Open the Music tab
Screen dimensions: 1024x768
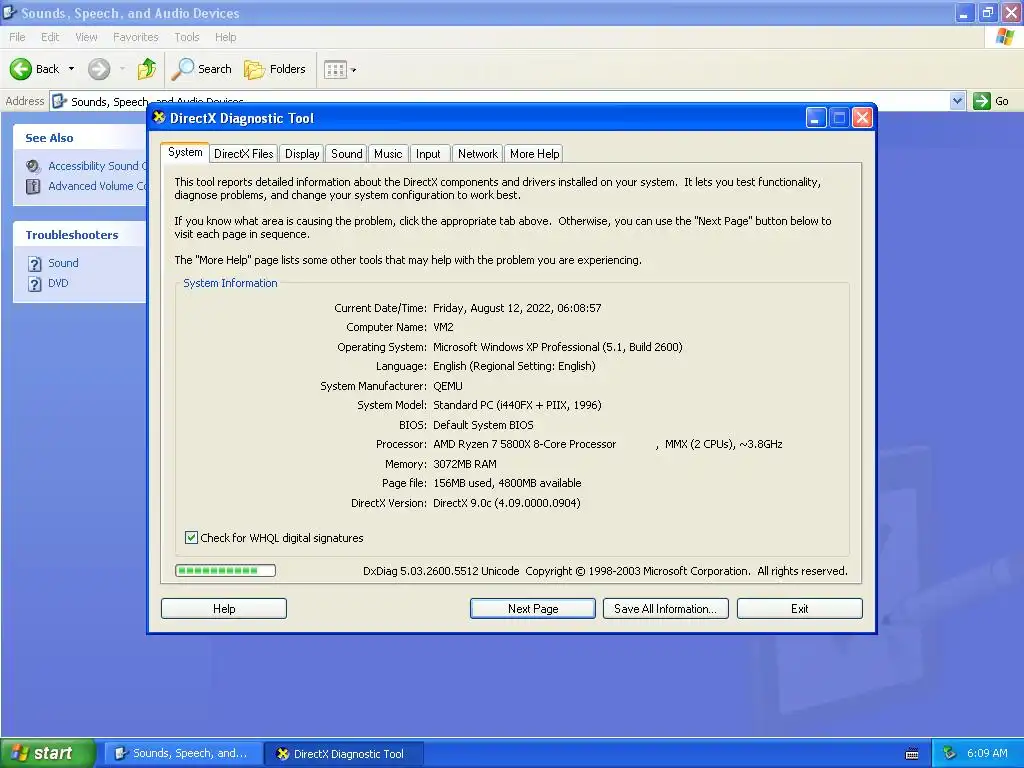pos(388,153)
